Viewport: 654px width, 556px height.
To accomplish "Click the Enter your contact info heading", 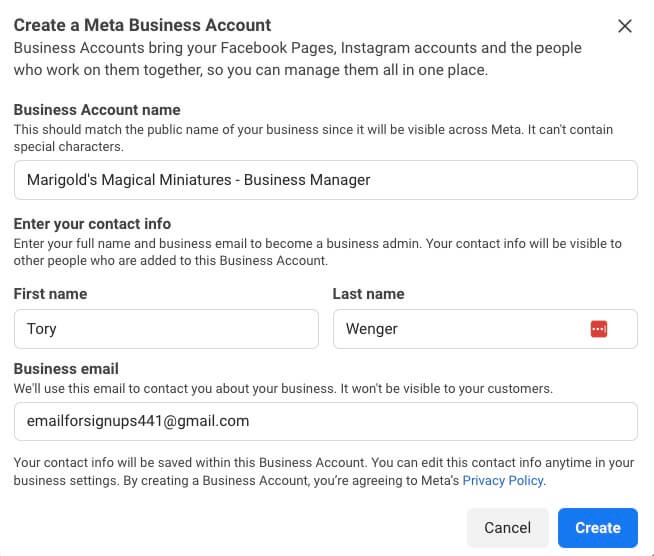I will click(x=92, y=224).
